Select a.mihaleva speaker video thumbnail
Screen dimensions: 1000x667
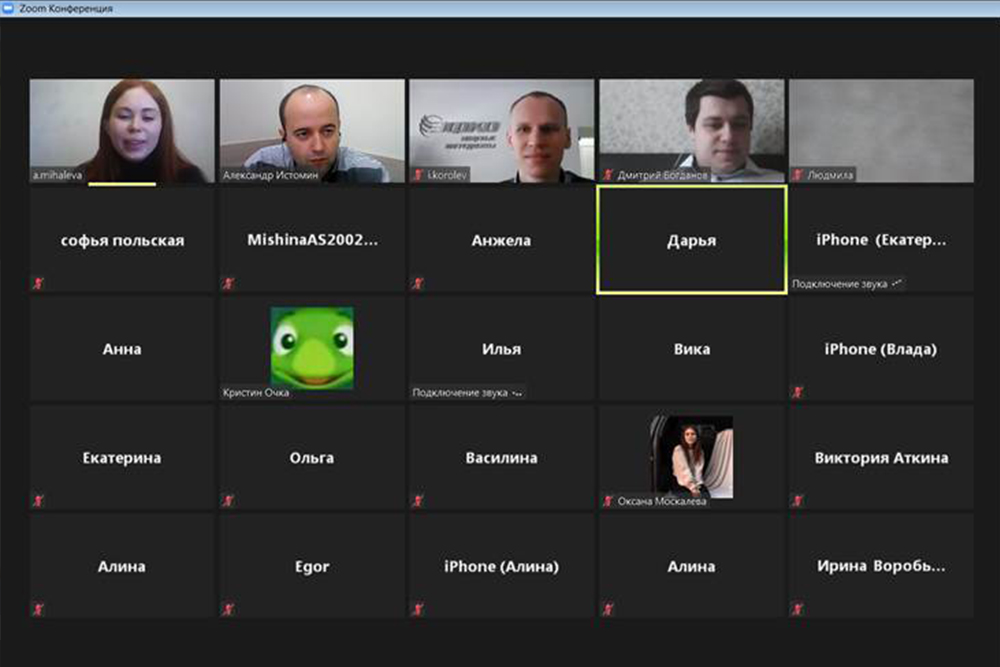pos(122,131)
